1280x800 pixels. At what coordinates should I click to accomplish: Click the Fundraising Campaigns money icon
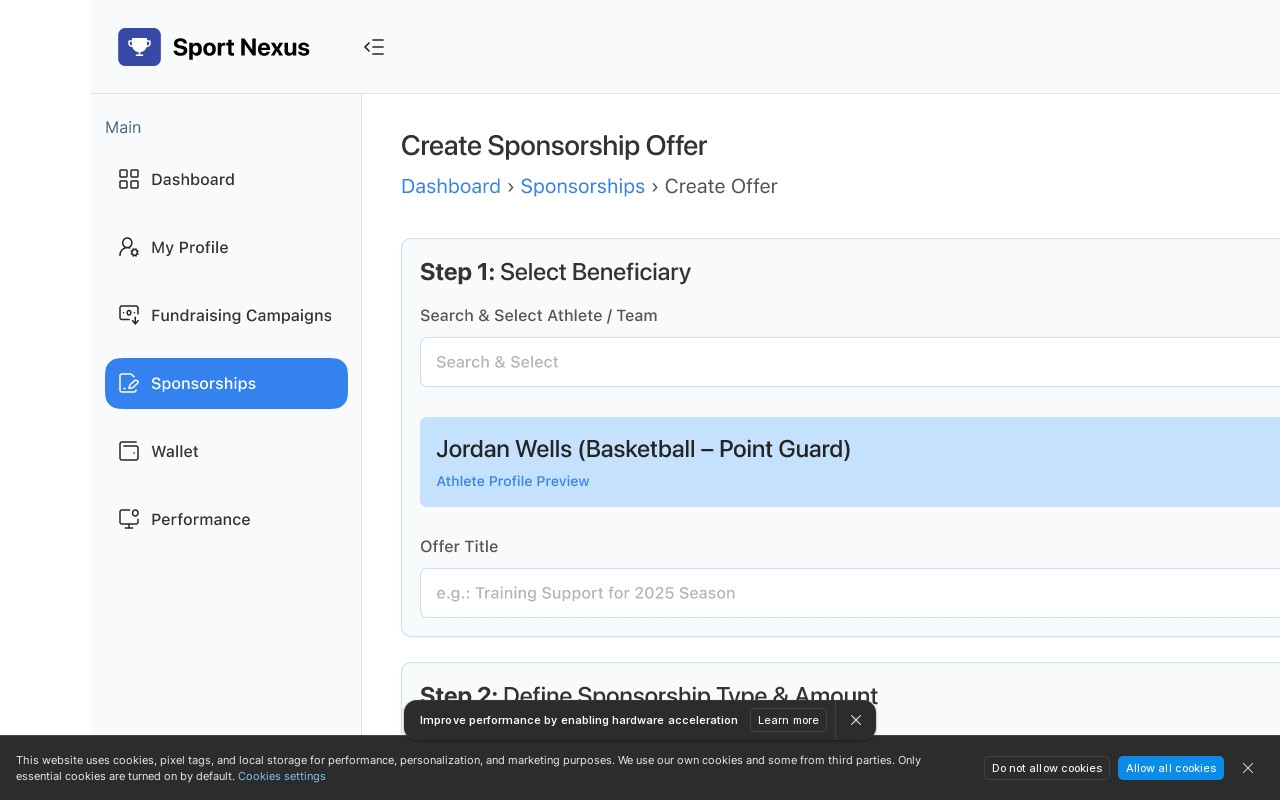point(129,315)
